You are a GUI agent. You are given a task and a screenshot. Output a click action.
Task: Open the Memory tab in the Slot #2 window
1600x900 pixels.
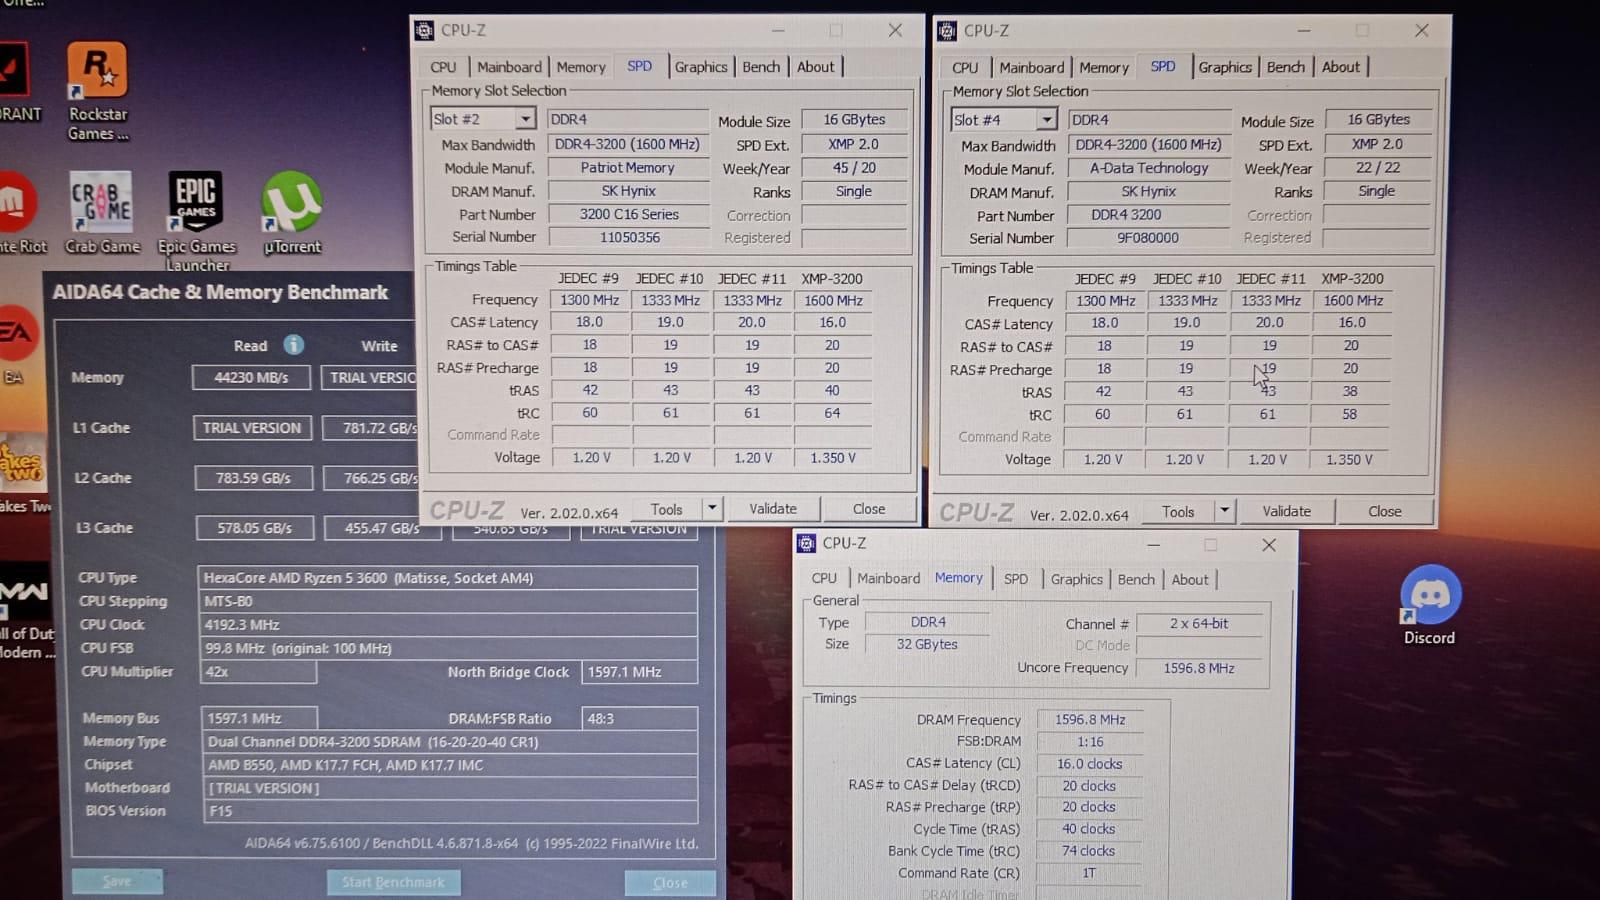tap(581, 67)
